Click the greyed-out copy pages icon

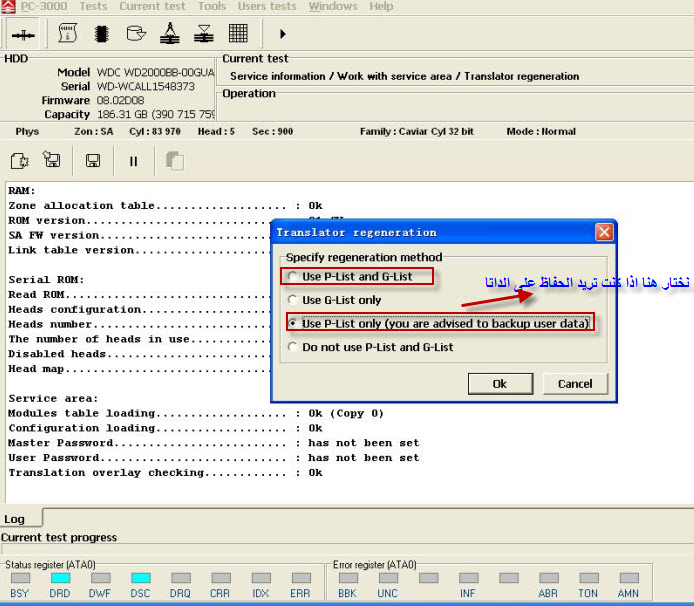174,161
